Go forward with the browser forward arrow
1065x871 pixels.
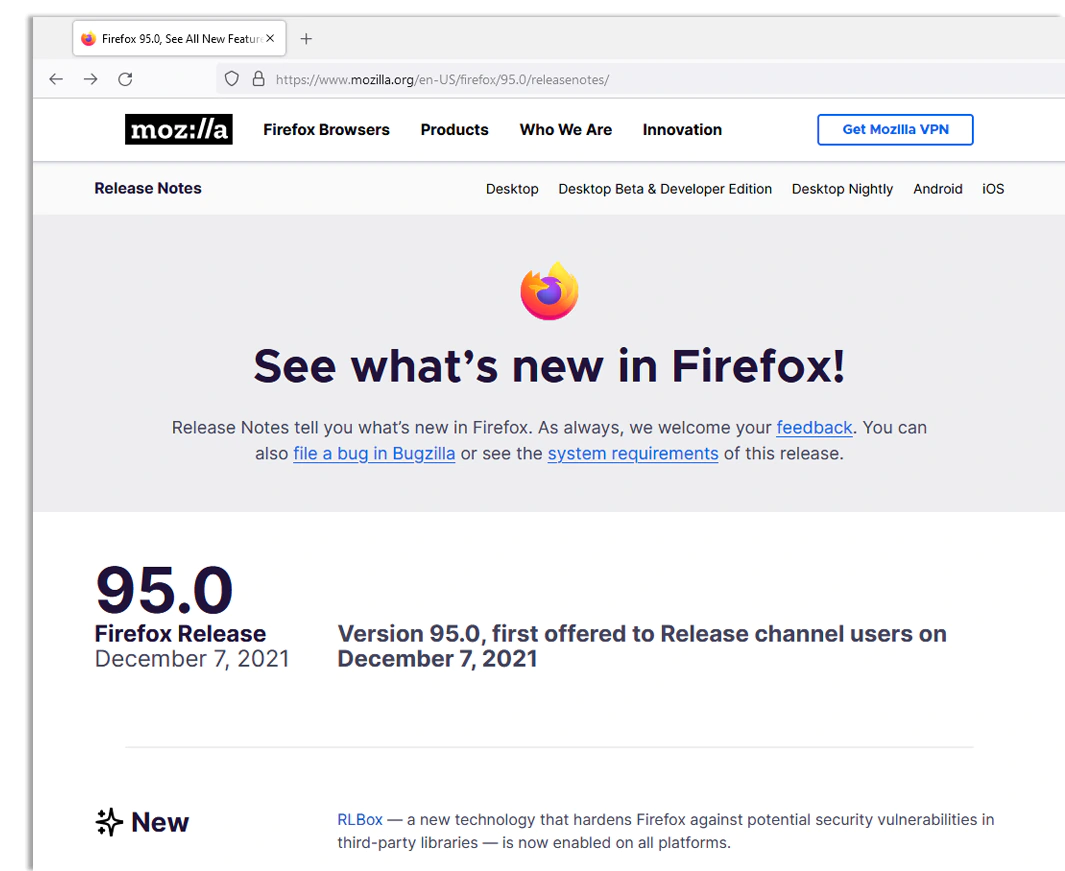point(90,79)
